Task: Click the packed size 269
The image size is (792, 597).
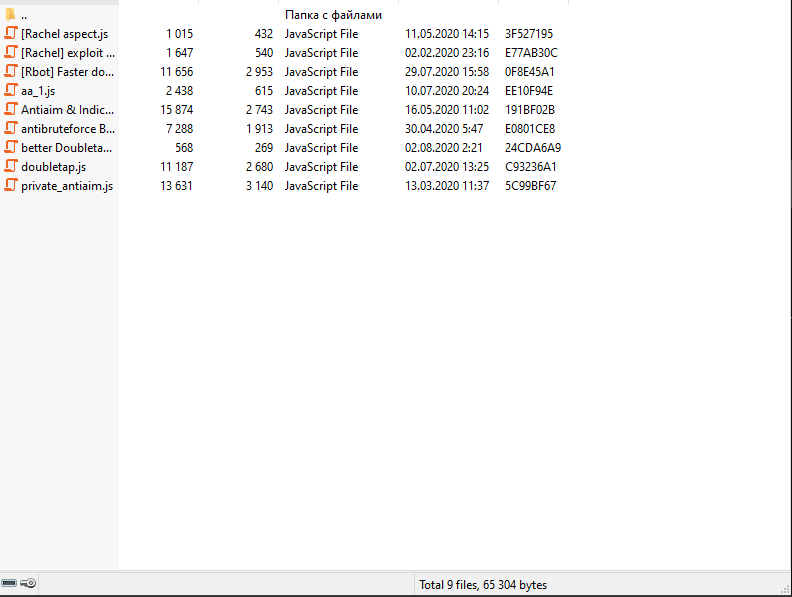Action: point(264,148)
